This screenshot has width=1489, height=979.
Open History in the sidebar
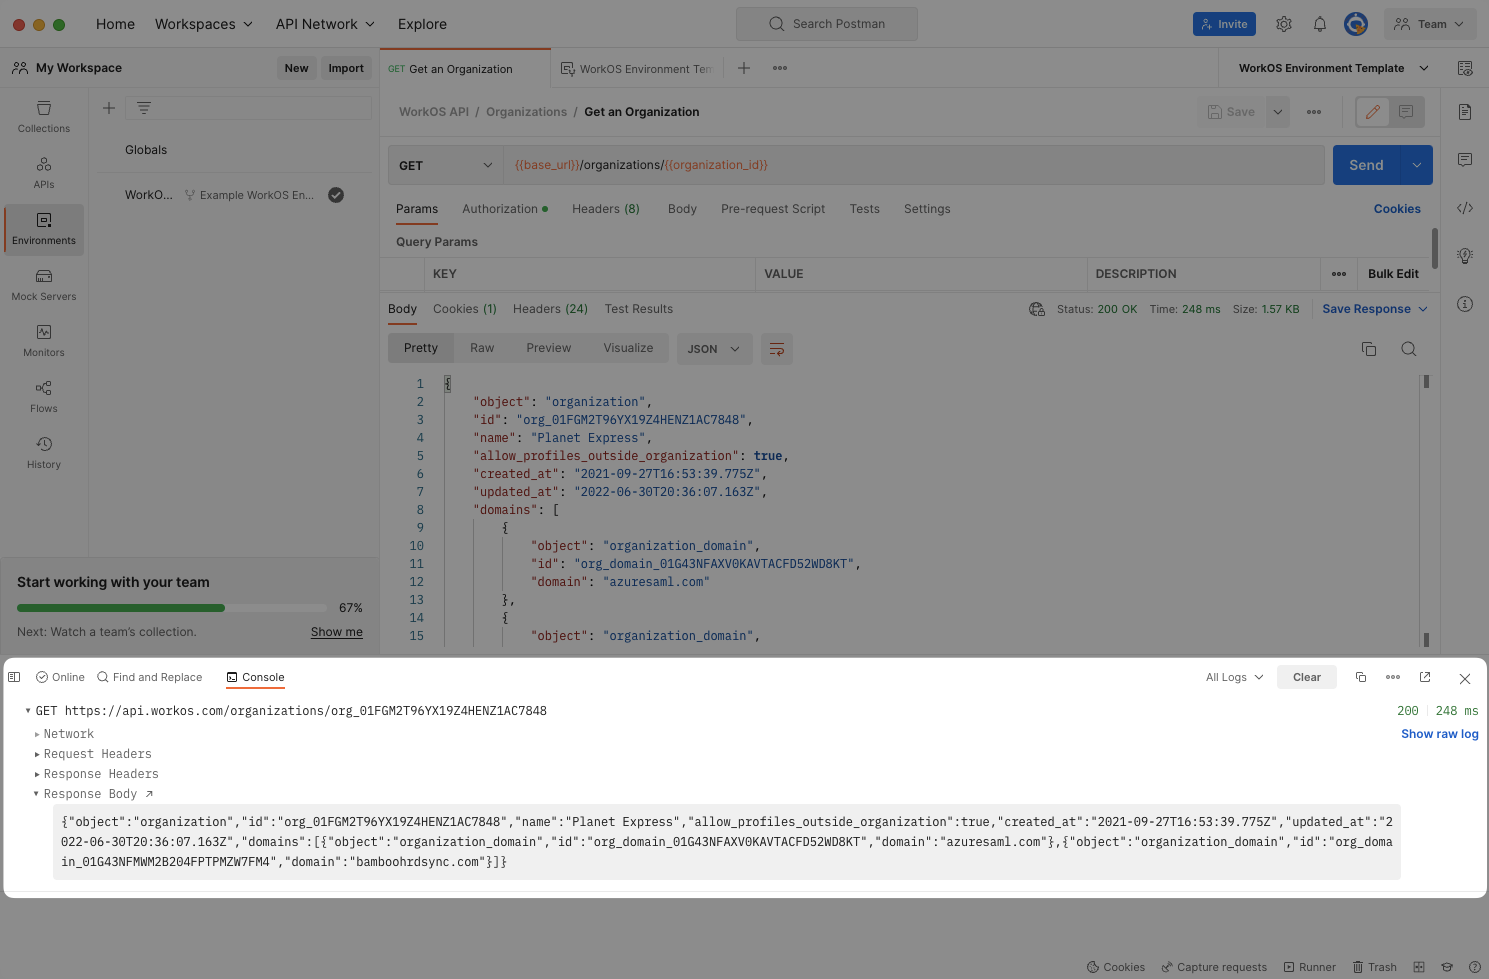pos(44,452)
